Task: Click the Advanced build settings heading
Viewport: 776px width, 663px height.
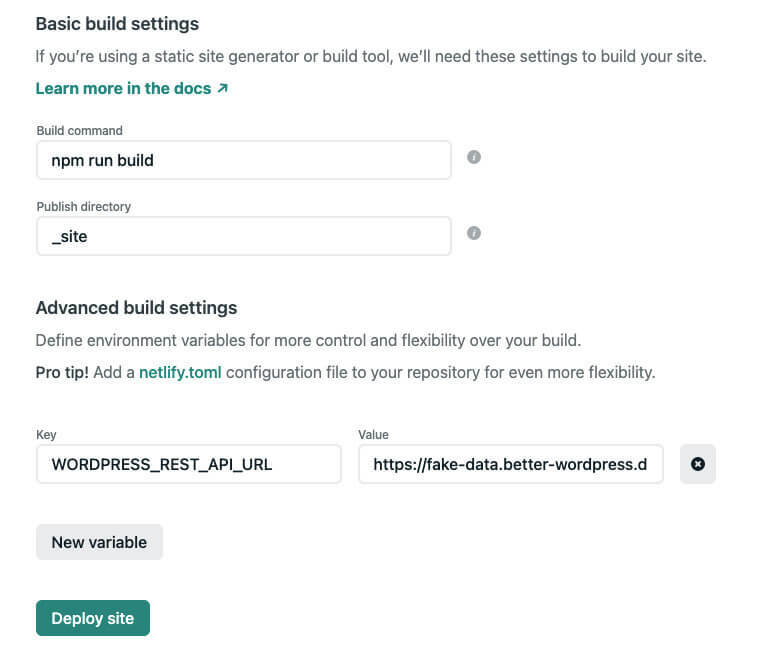Action: [136, 308]
